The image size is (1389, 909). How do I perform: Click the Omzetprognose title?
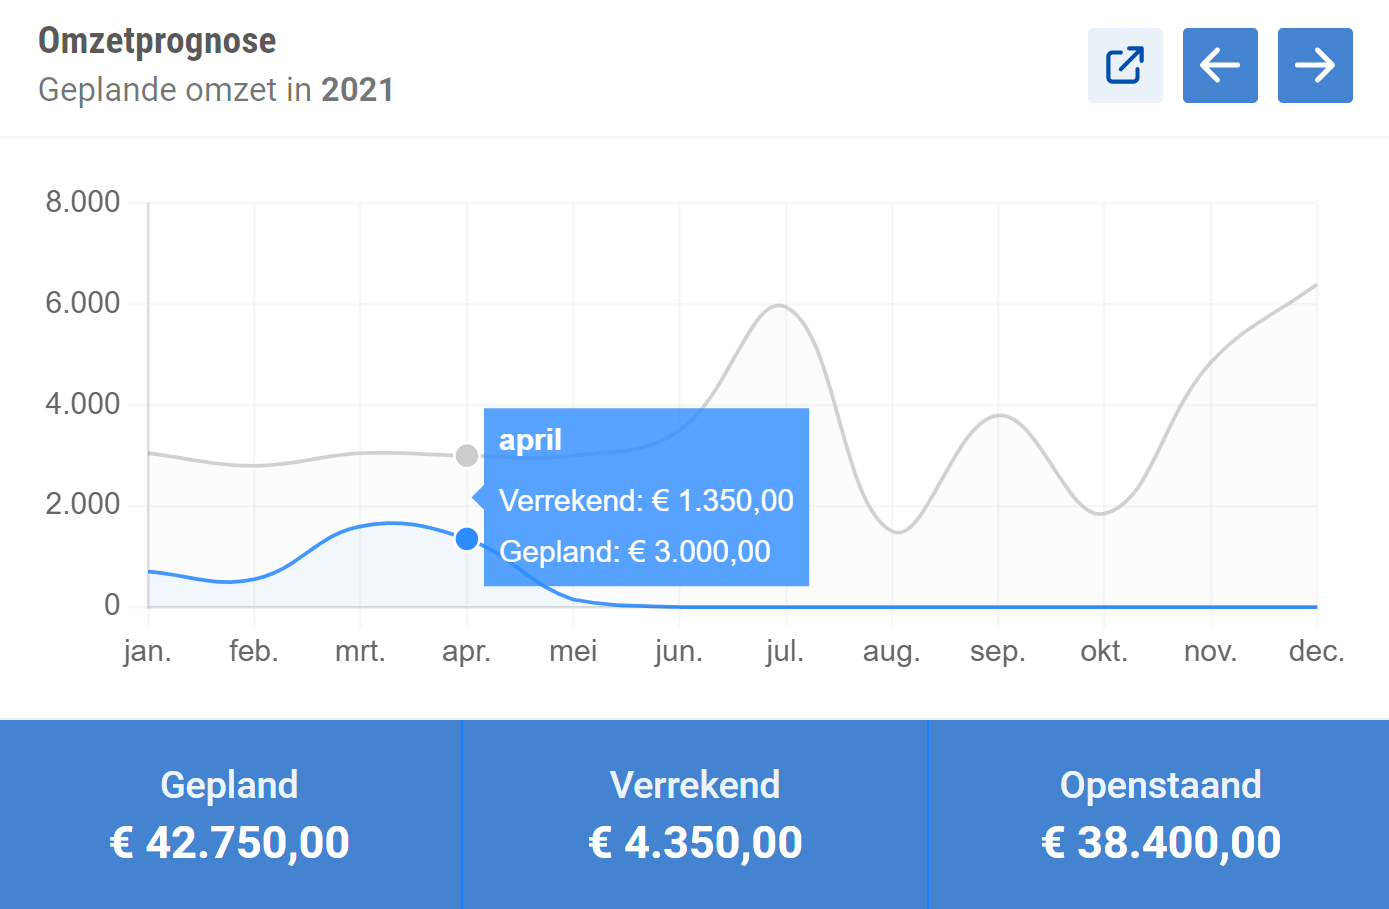pos(157,41)
